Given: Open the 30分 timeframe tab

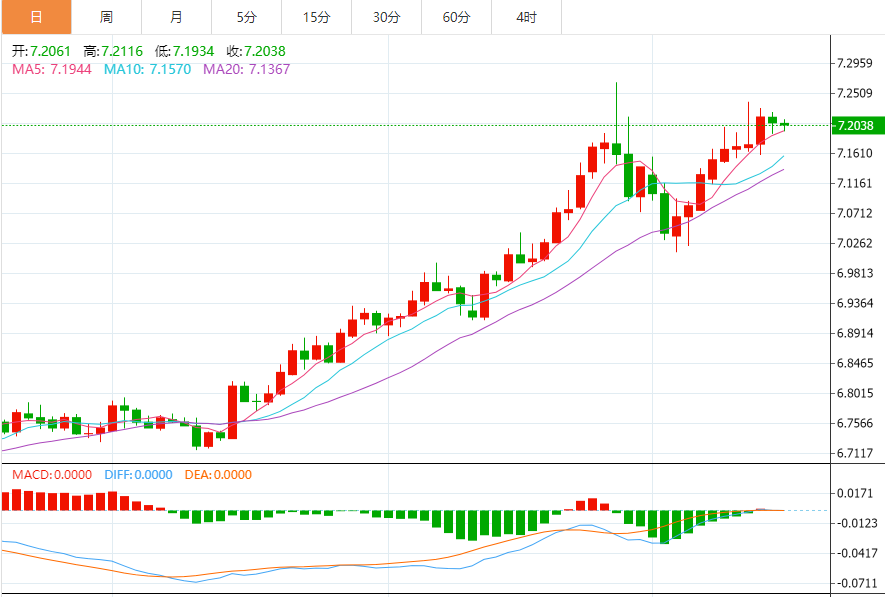Looking at the screenshot, I should tap(386, 17).
